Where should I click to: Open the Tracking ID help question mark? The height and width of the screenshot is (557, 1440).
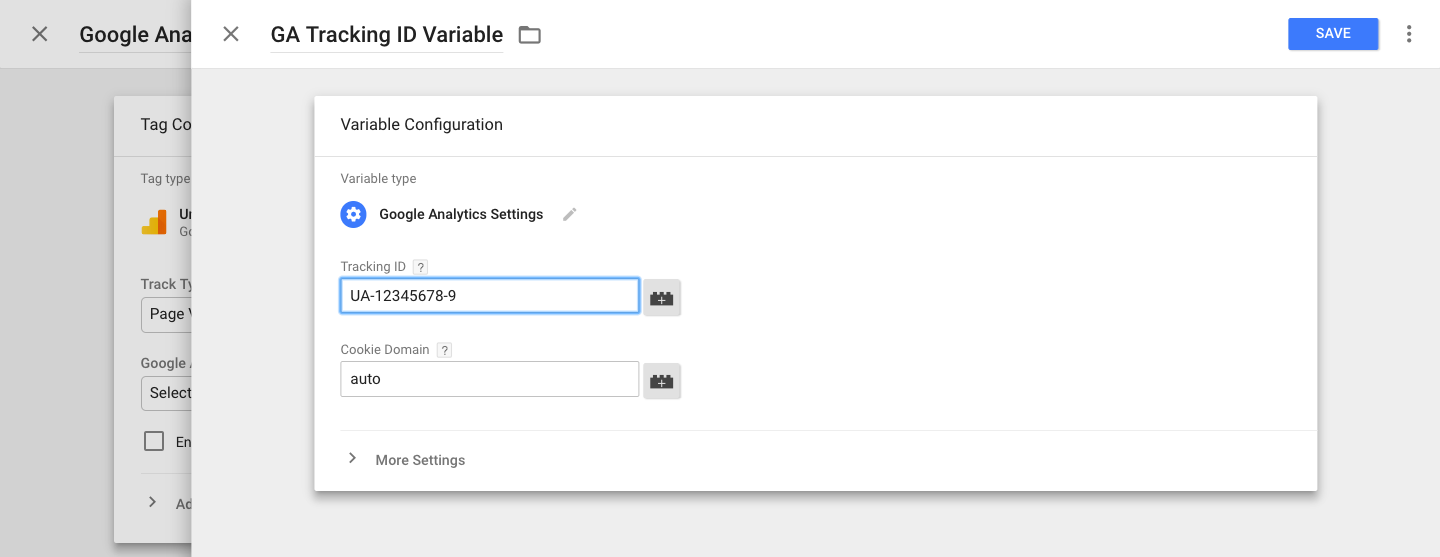coord(420,267)
